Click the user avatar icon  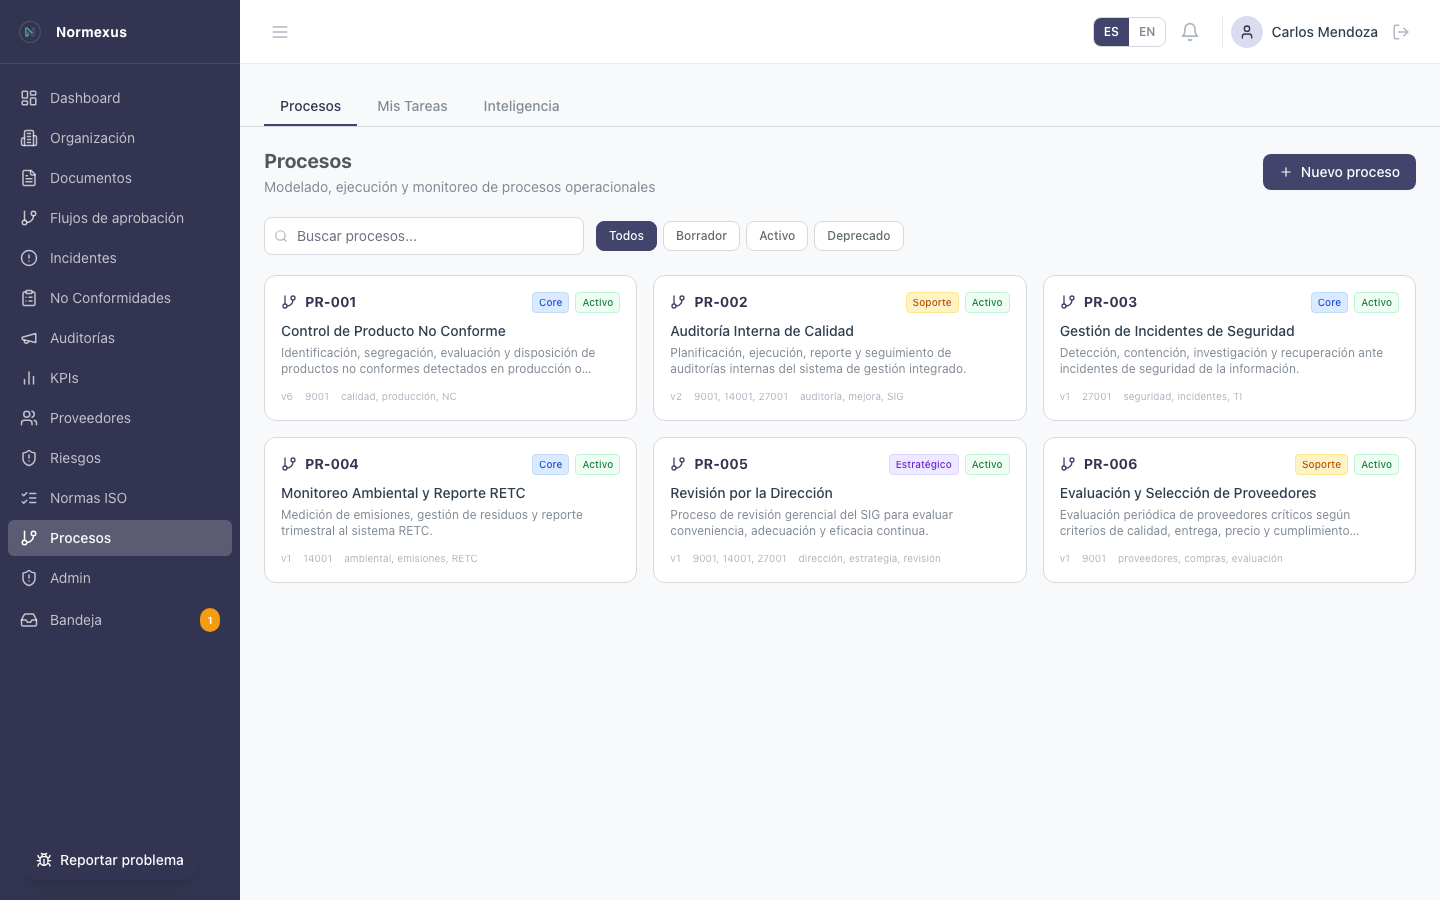[x=1247, y=32]
